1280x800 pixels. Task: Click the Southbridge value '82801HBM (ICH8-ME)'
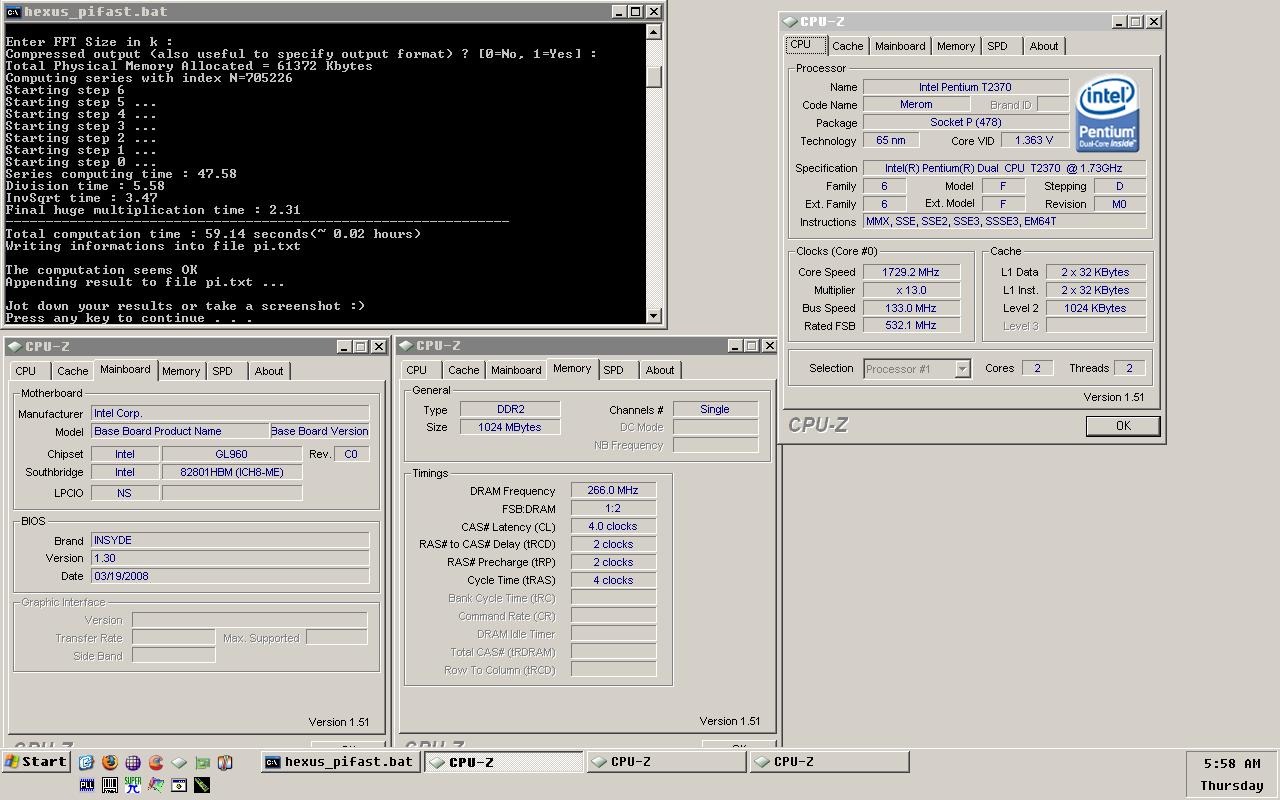pos(231,472)
